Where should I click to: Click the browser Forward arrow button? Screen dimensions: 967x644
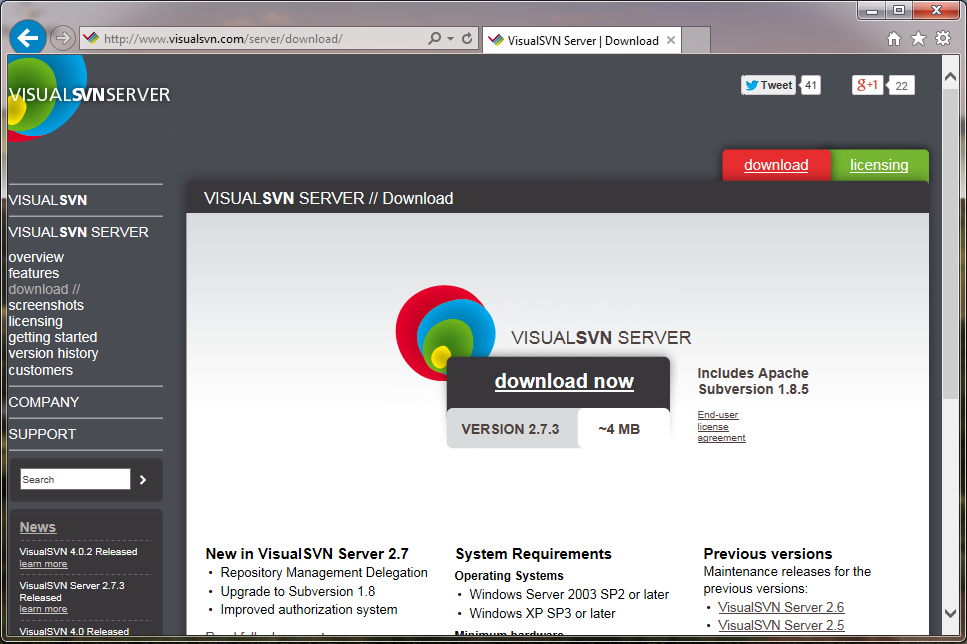[x=62, y=38]
